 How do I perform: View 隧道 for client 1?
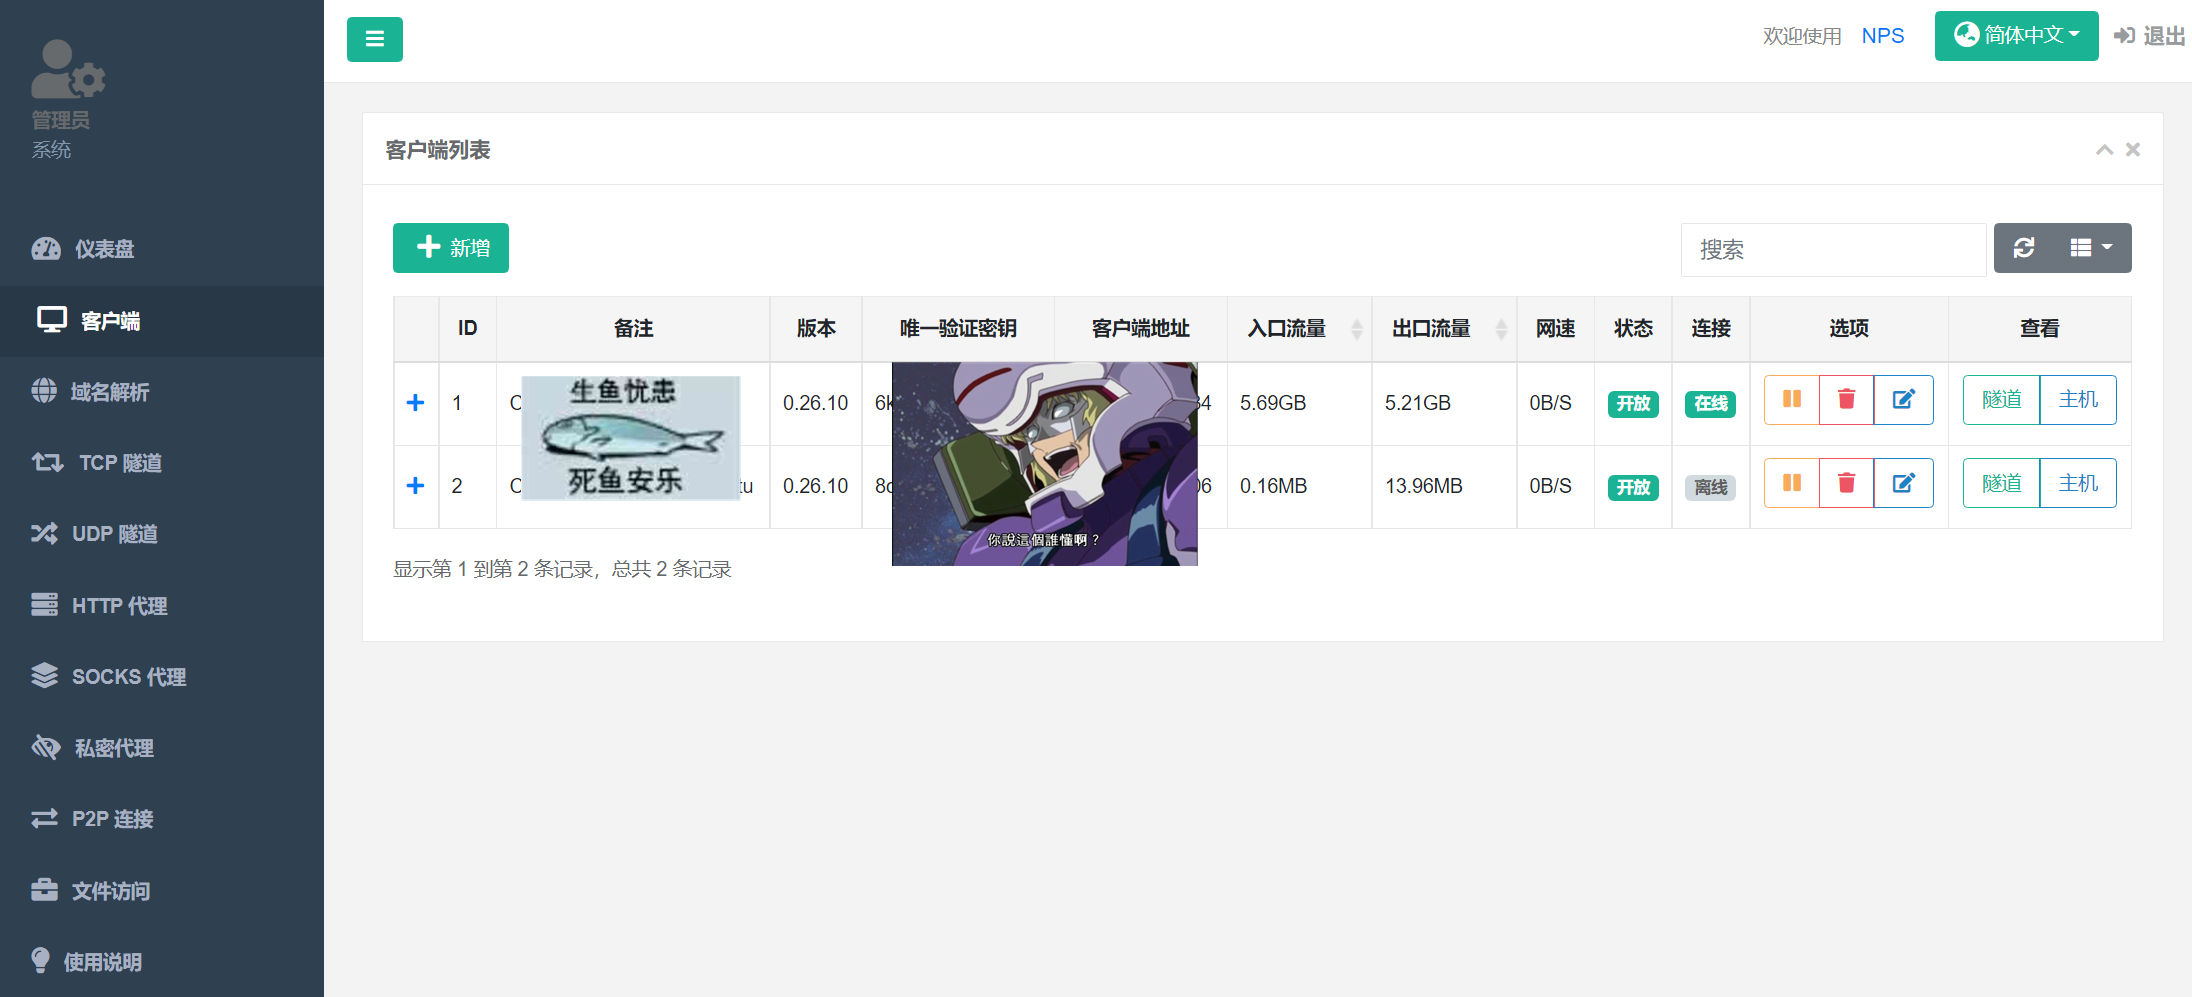tap(2001, 400)
